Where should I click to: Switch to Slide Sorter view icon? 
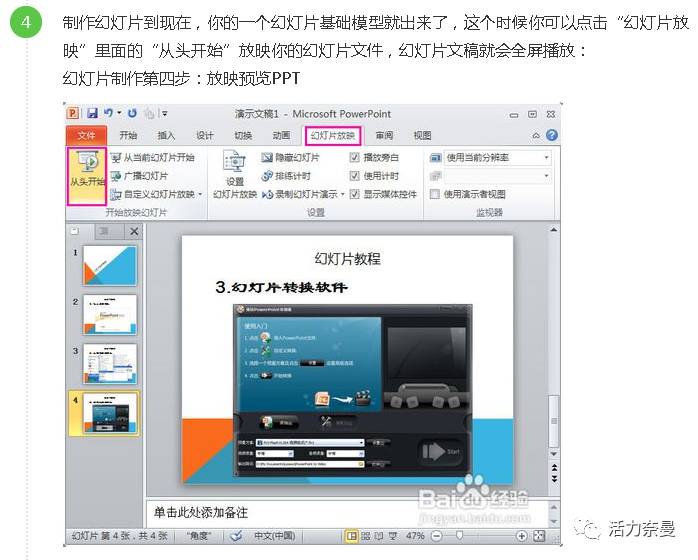click(365, 536)
